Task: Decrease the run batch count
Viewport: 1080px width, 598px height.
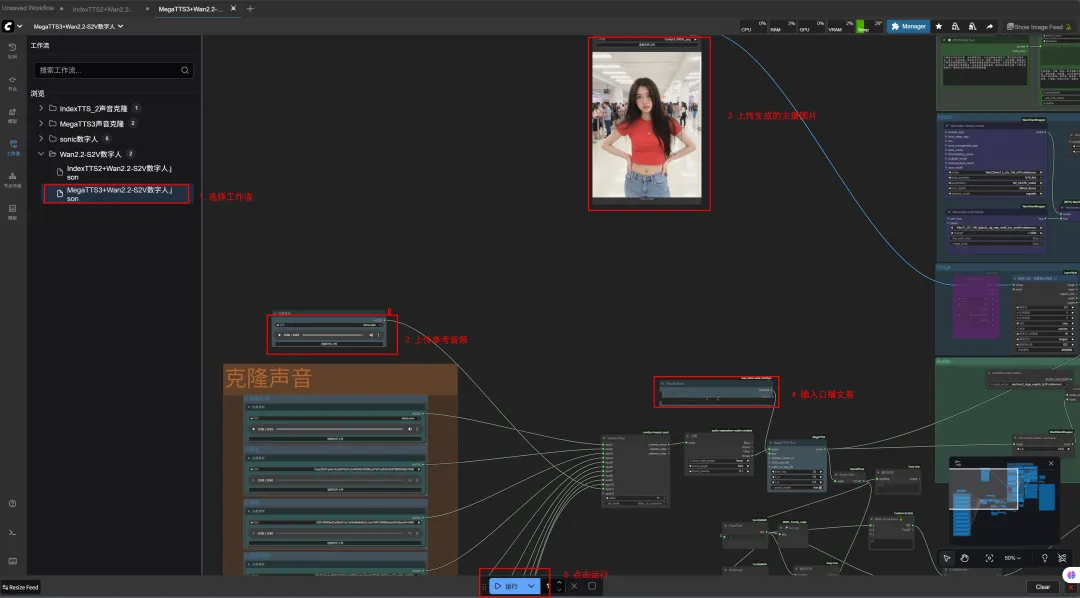Action: (x=559, y=590)
